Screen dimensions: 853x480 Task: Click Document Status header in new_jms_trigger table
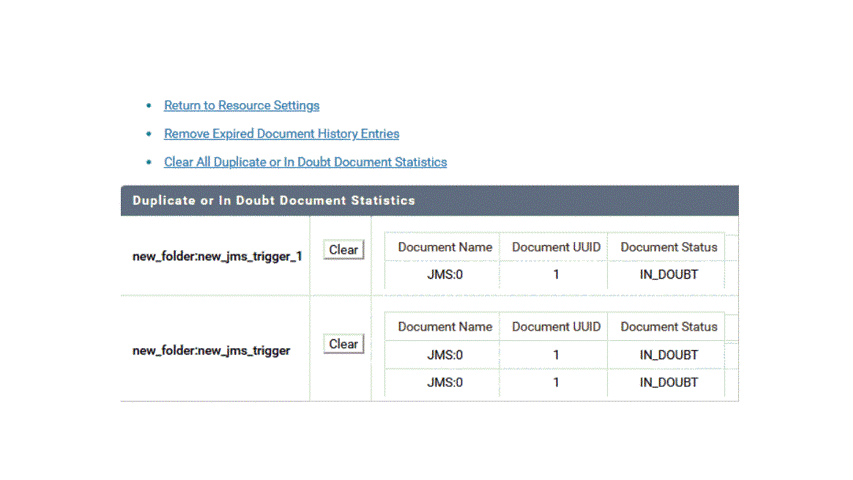[x=669, y=327]
